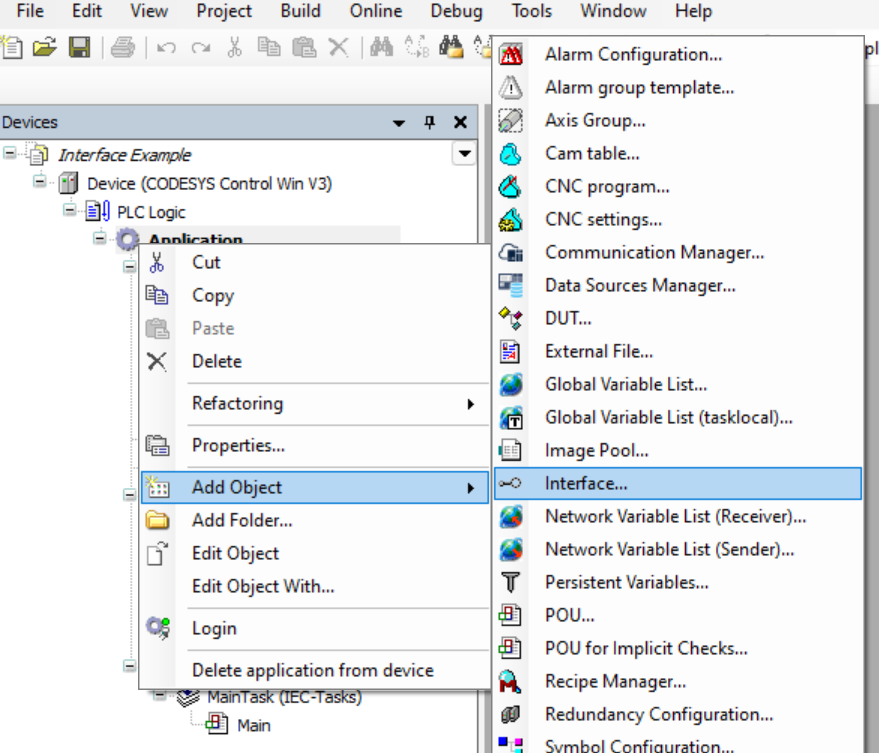Collapse the PLC Logic node
The height and width of the screenshot is (753, 879).
click(x=70, y=210)
